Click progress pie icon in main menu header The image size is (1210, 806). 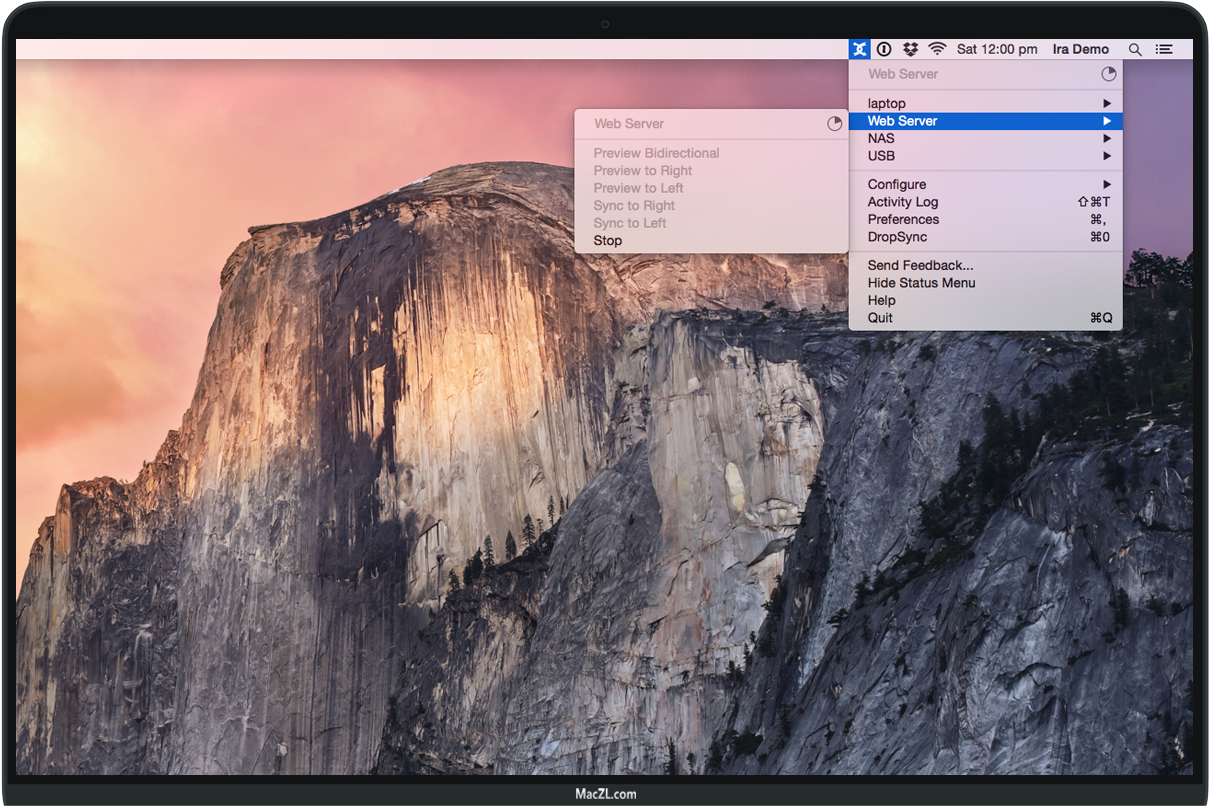tap(1108, 74)
